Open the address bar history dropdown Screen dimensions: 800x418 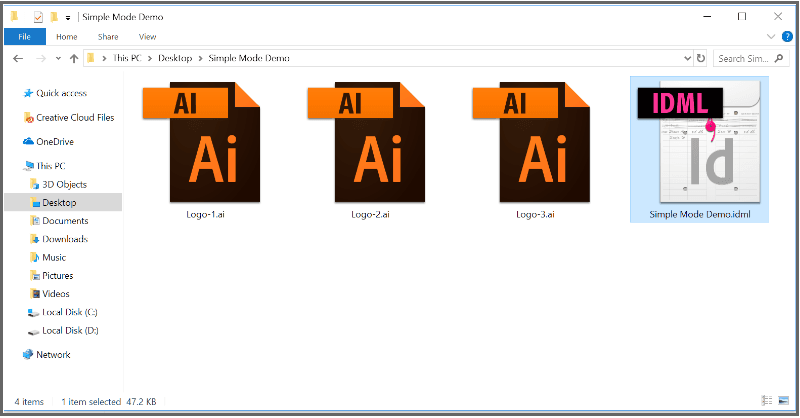coord(687,58)
